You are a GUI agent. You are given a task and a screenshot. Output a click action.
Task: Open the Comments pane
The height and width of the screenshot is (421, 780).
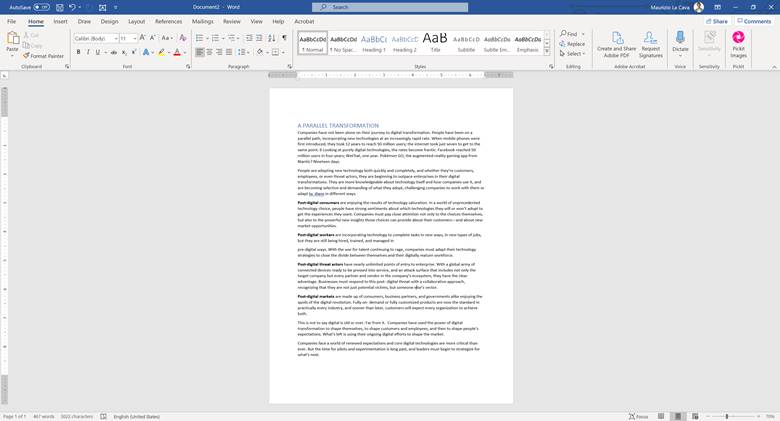pyautogui.click(x=754, y=21)
